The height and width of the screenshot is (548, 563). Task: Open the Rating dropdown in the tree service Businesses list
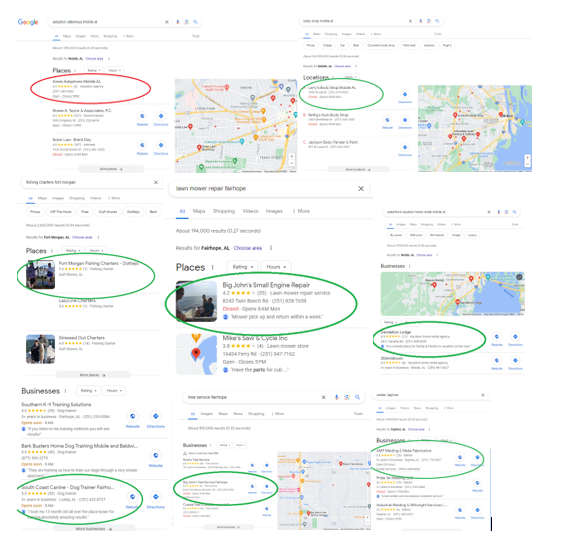pyautogui.click(x=225, y=445)
